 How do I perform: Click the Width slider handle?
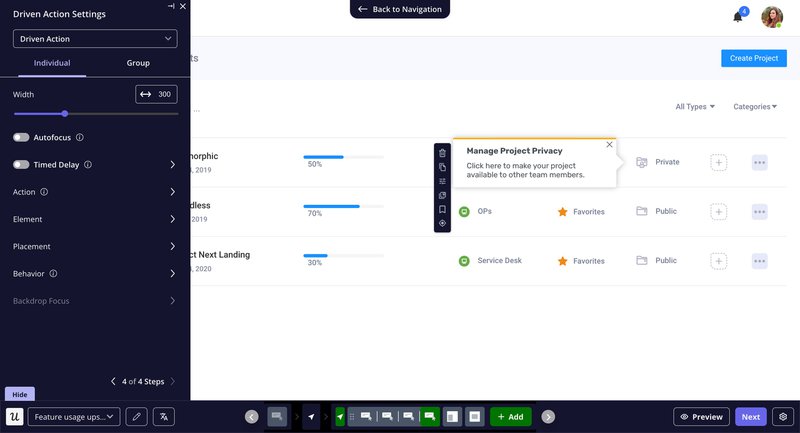coord(65,114)
